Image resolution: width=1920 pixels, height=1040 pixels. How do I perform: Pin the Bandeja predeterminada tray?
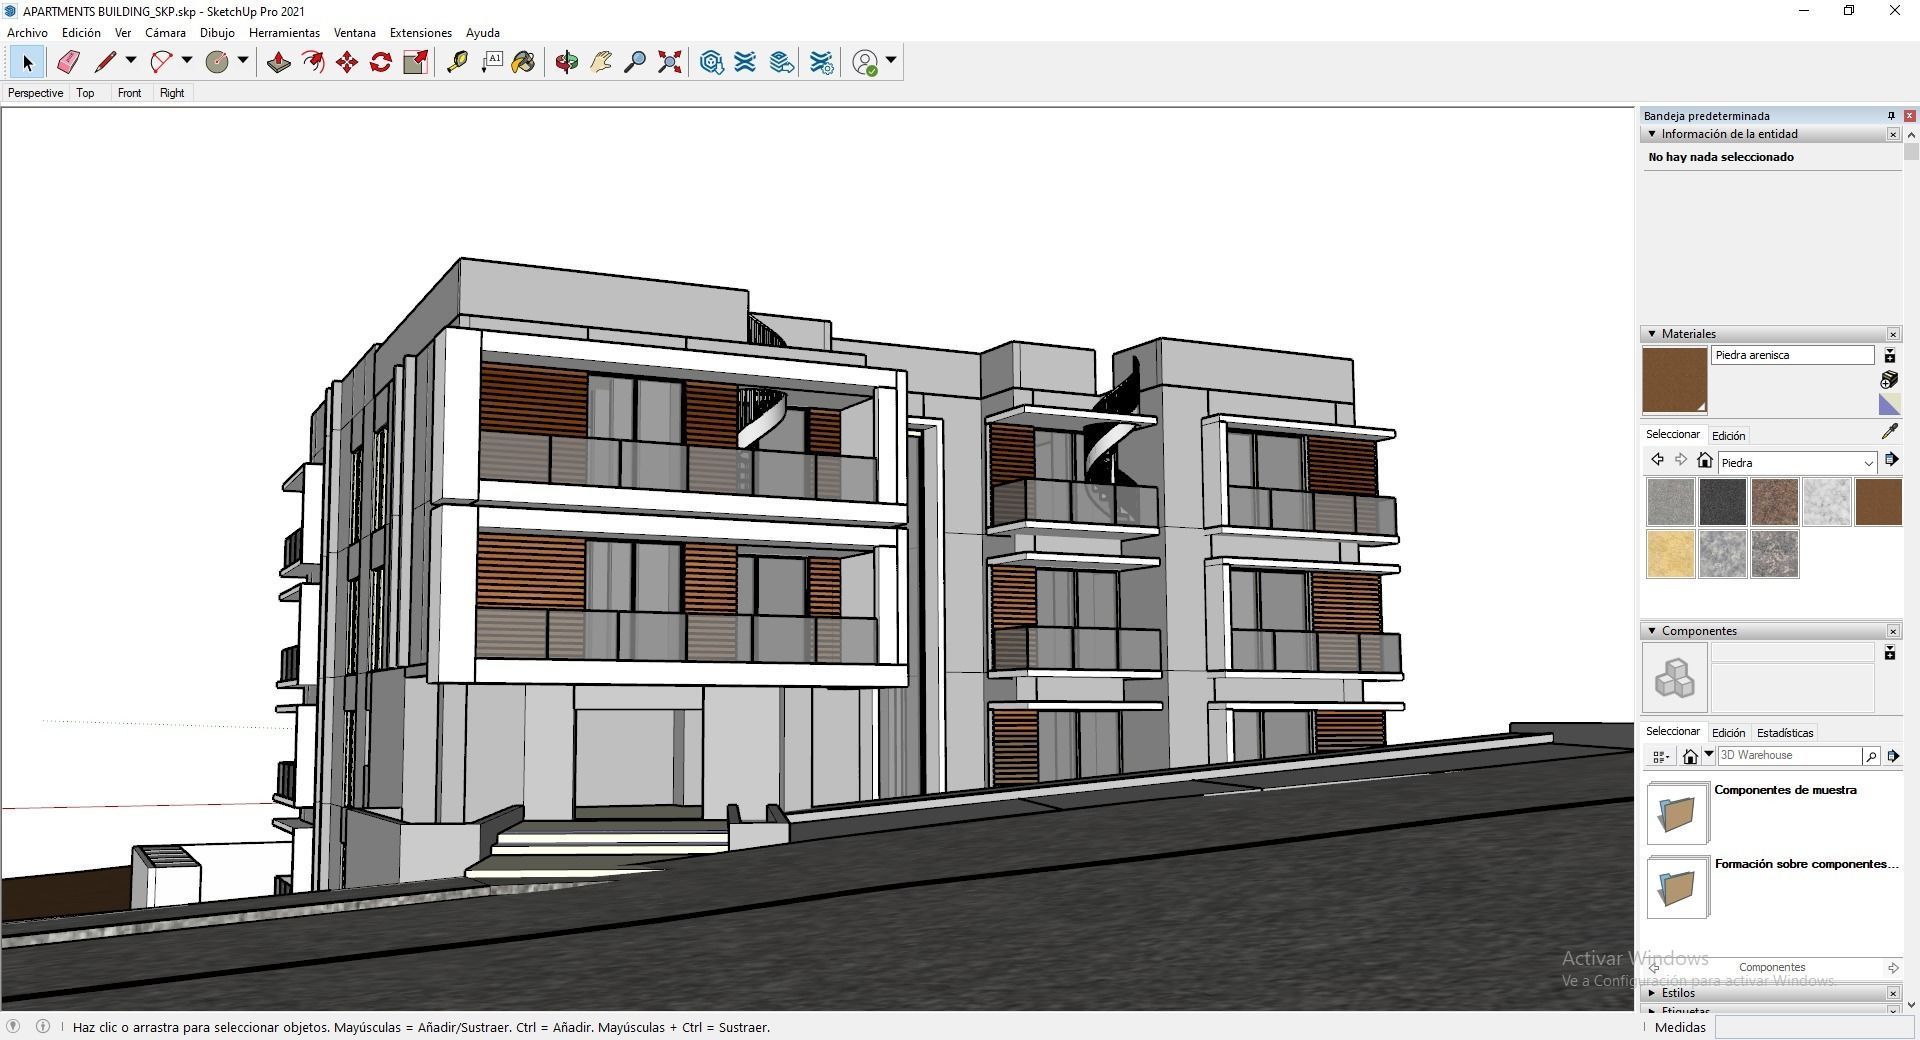(1891, 116)
